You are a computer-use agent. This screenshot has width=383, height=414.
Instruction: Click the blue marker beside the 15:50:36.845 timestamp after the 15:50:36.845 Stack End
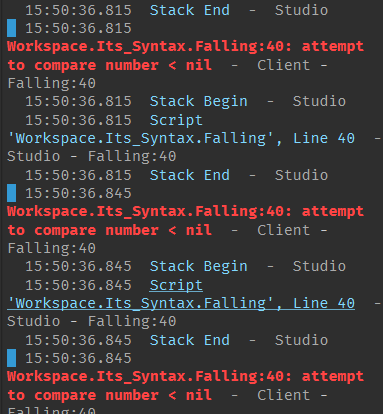(x=12, y=358)
